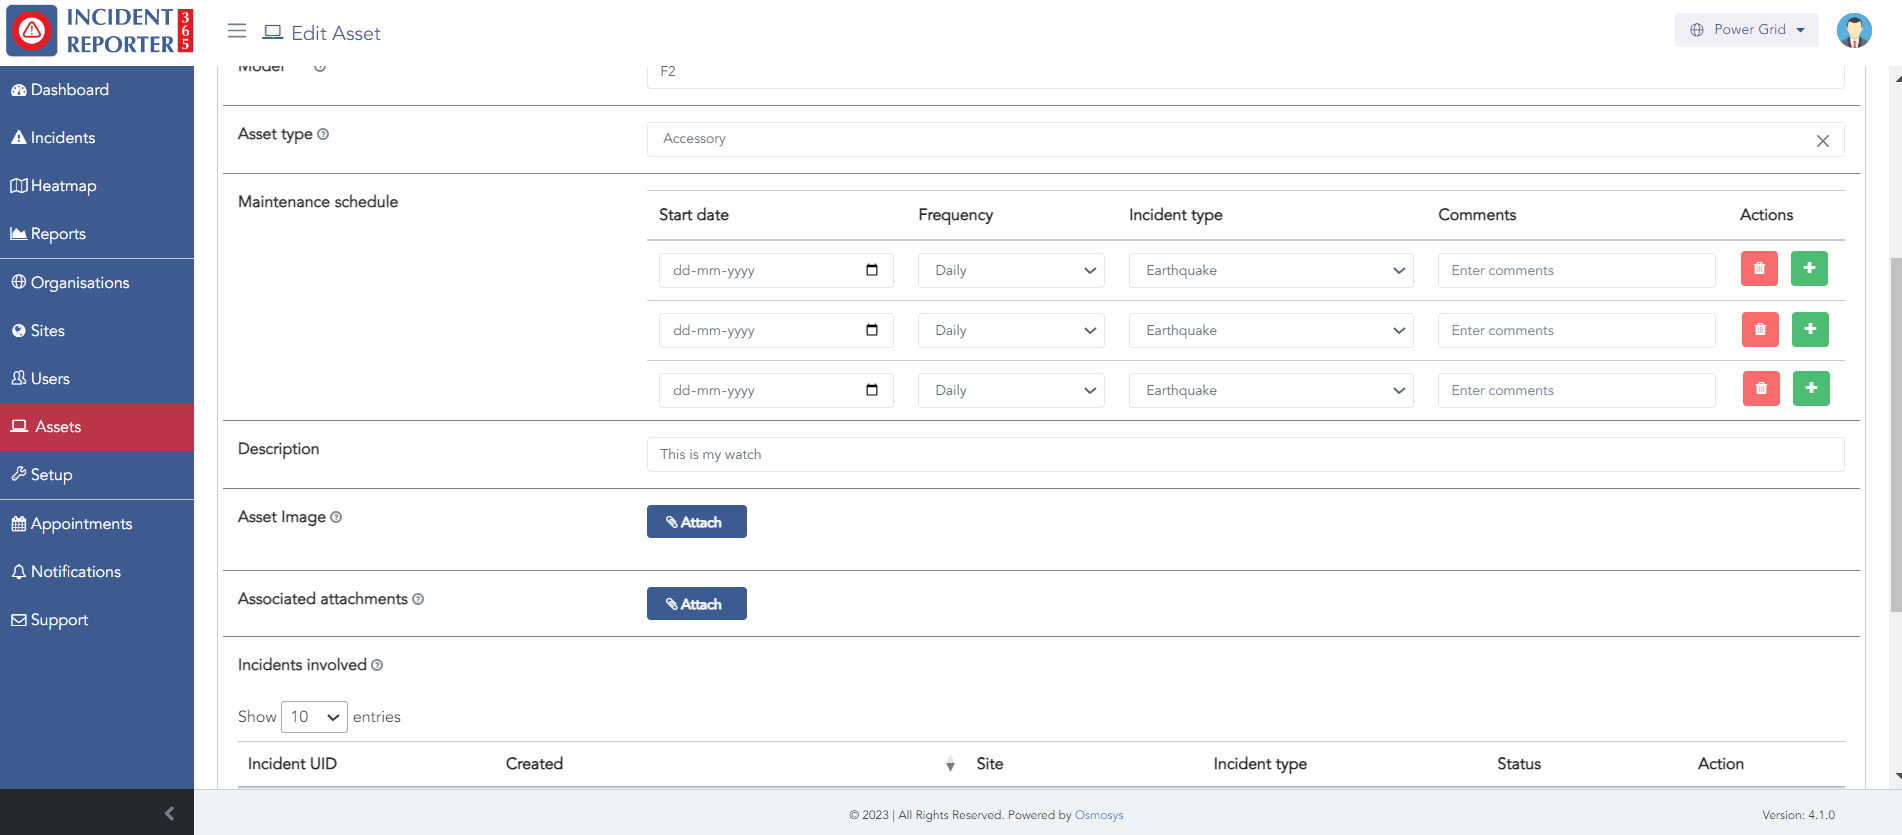Open the user profile avatar
This screenshot has height=835, width=1902.
tap(1853, 30)
